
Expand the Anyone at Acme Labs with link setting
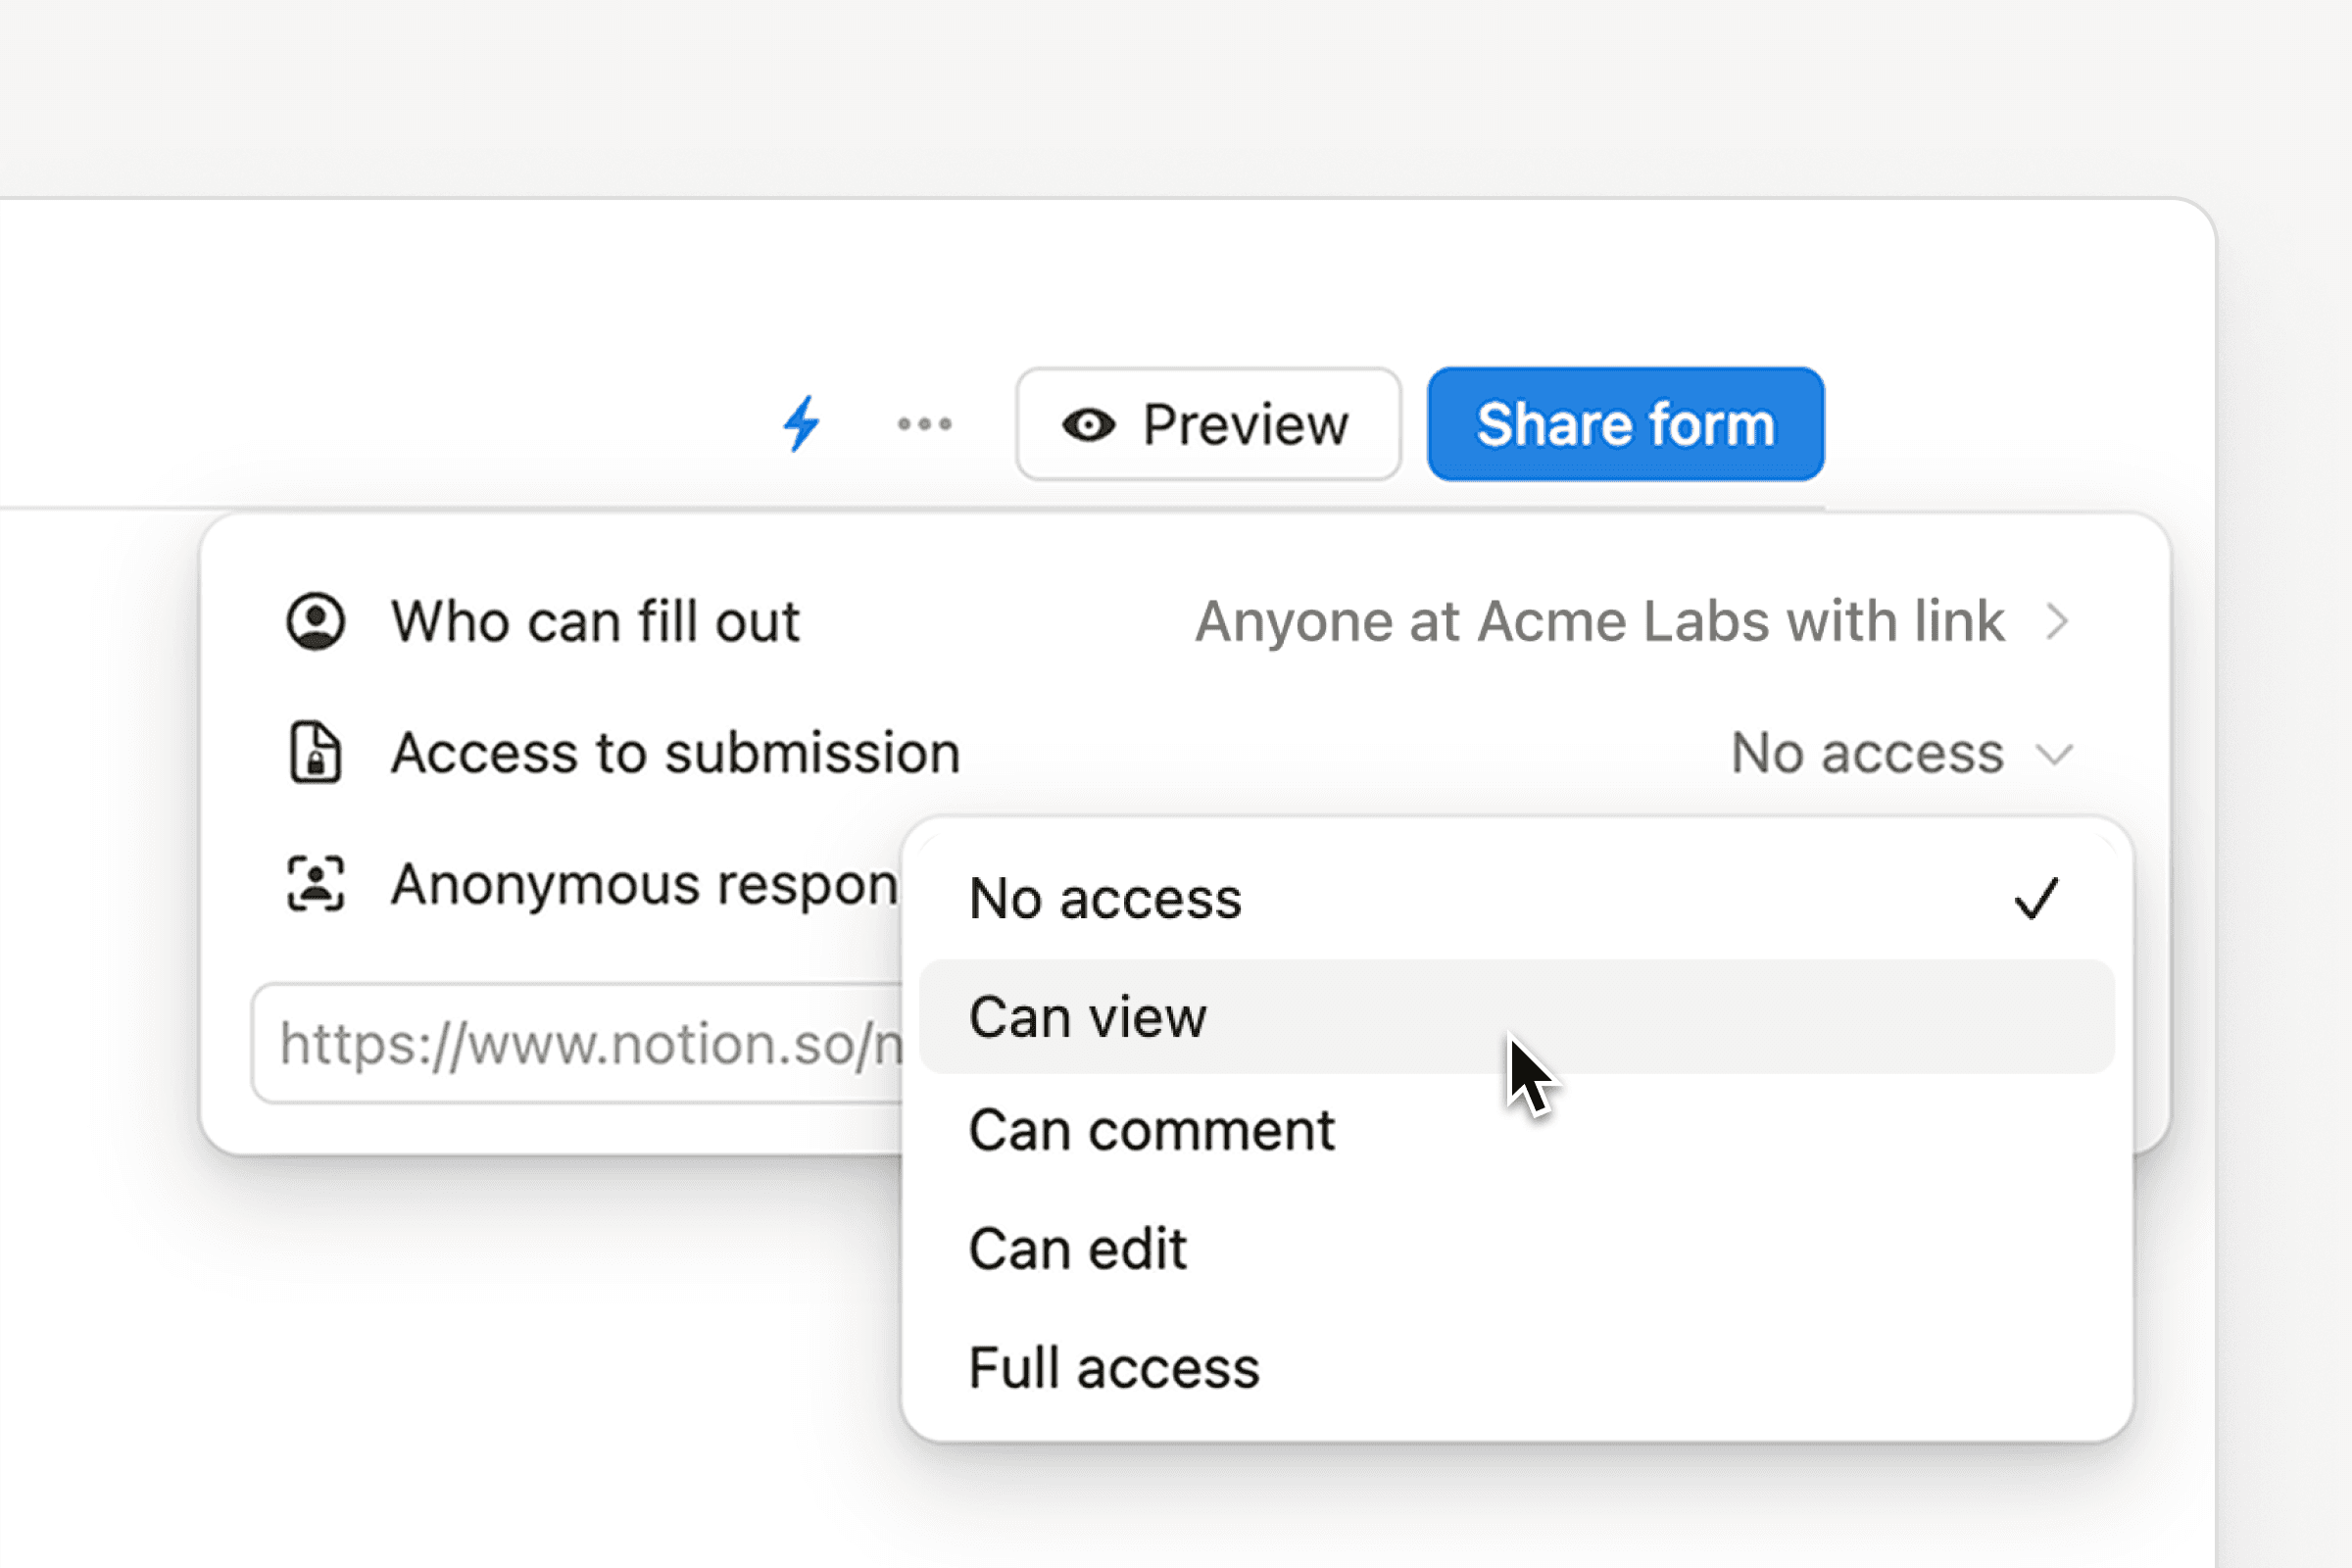[x=1601, y=620]
